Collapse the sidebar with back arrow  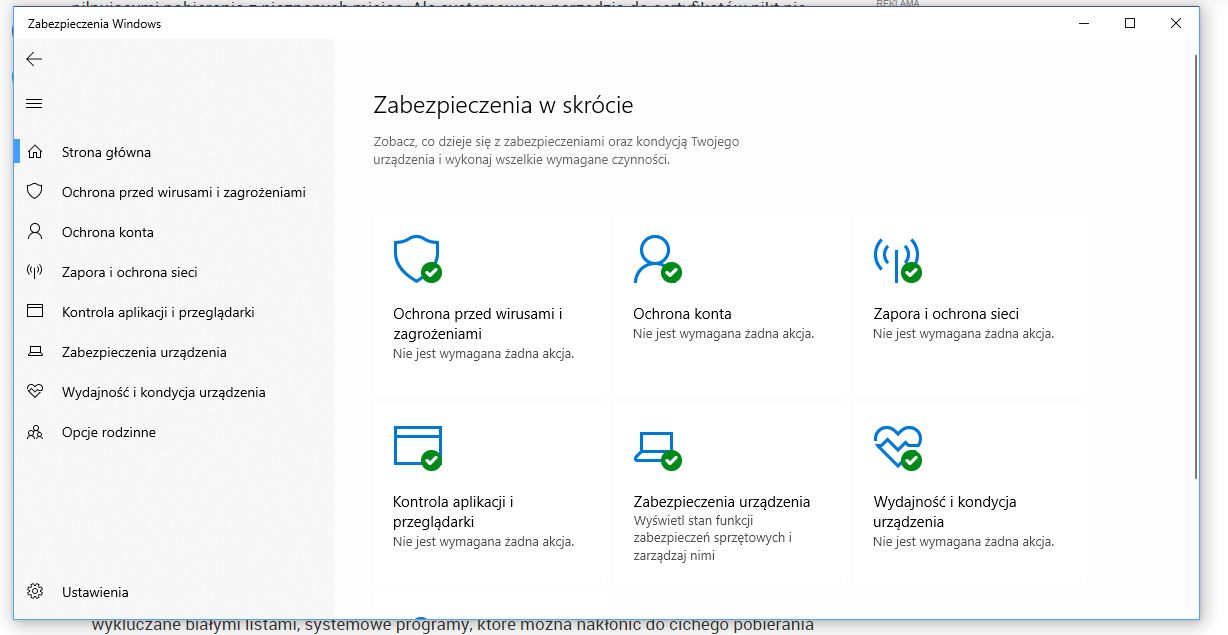pyautogui.click(x=34, y=59)
